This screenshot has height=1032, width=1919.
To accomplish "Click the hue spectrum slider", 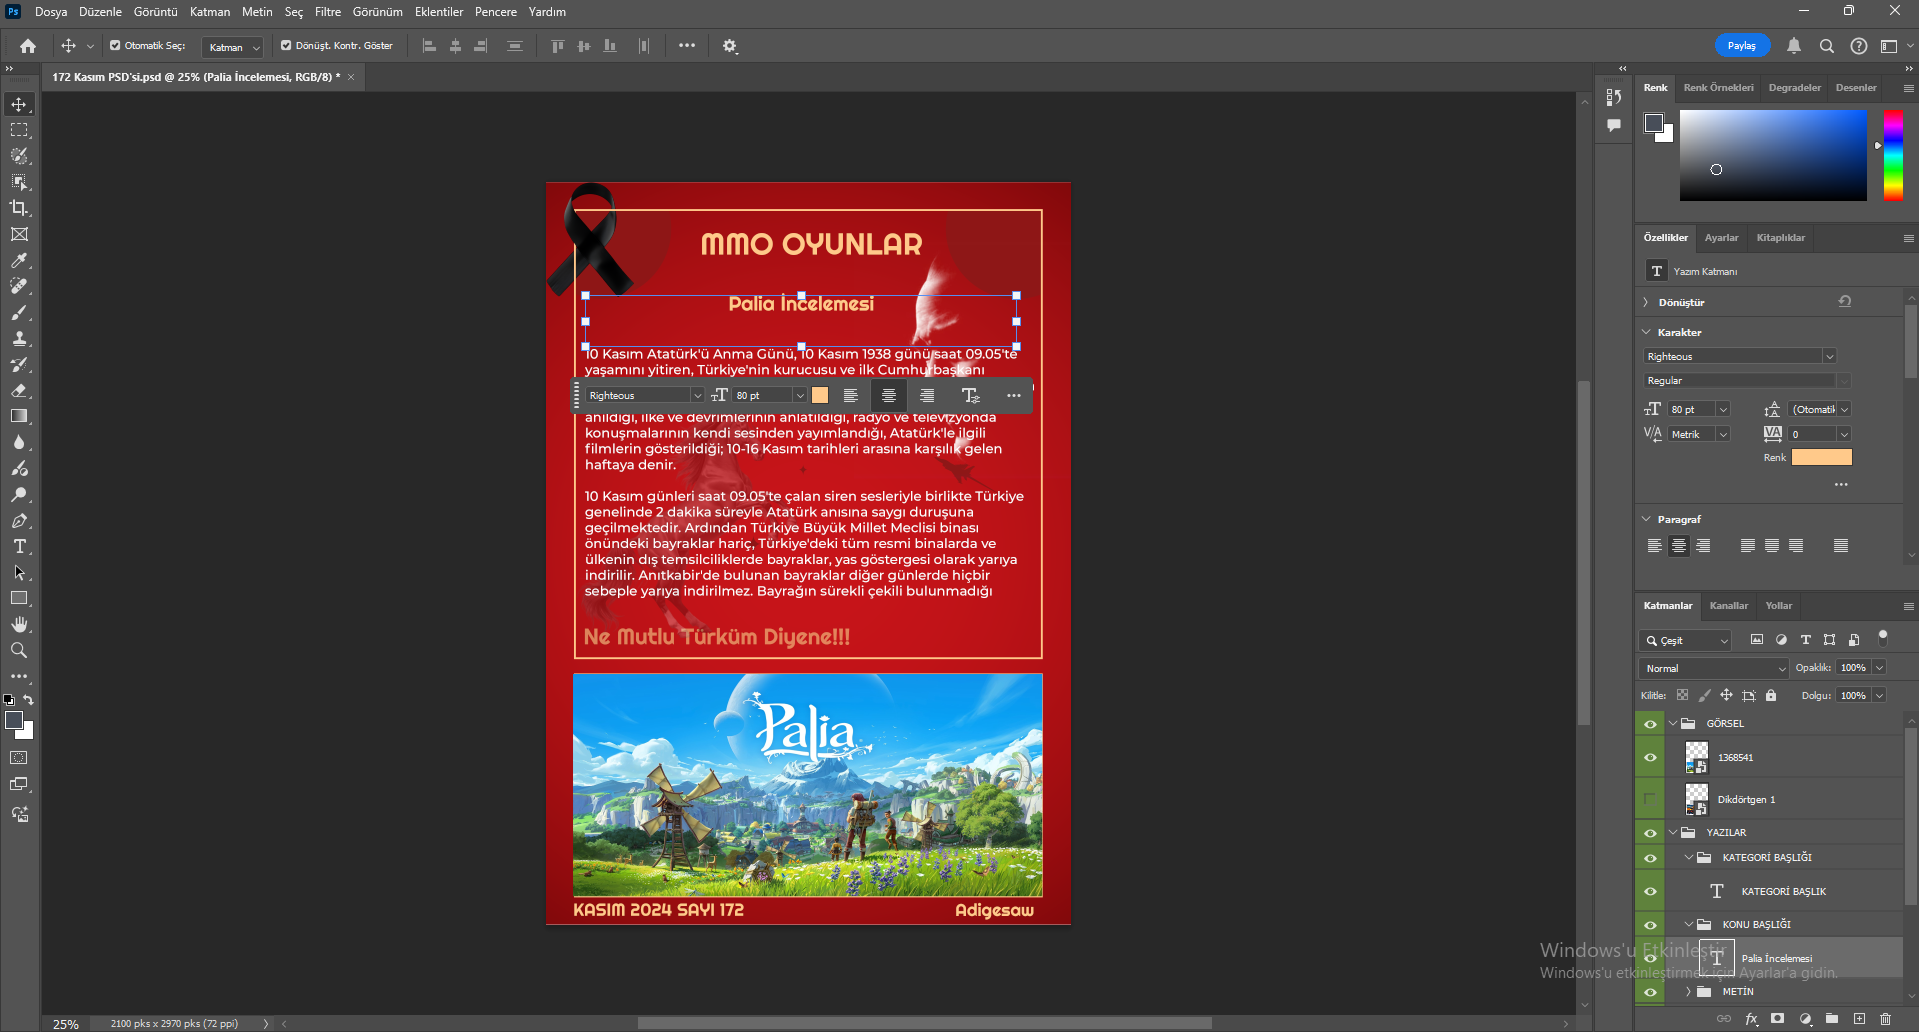I will [1893, 155].
